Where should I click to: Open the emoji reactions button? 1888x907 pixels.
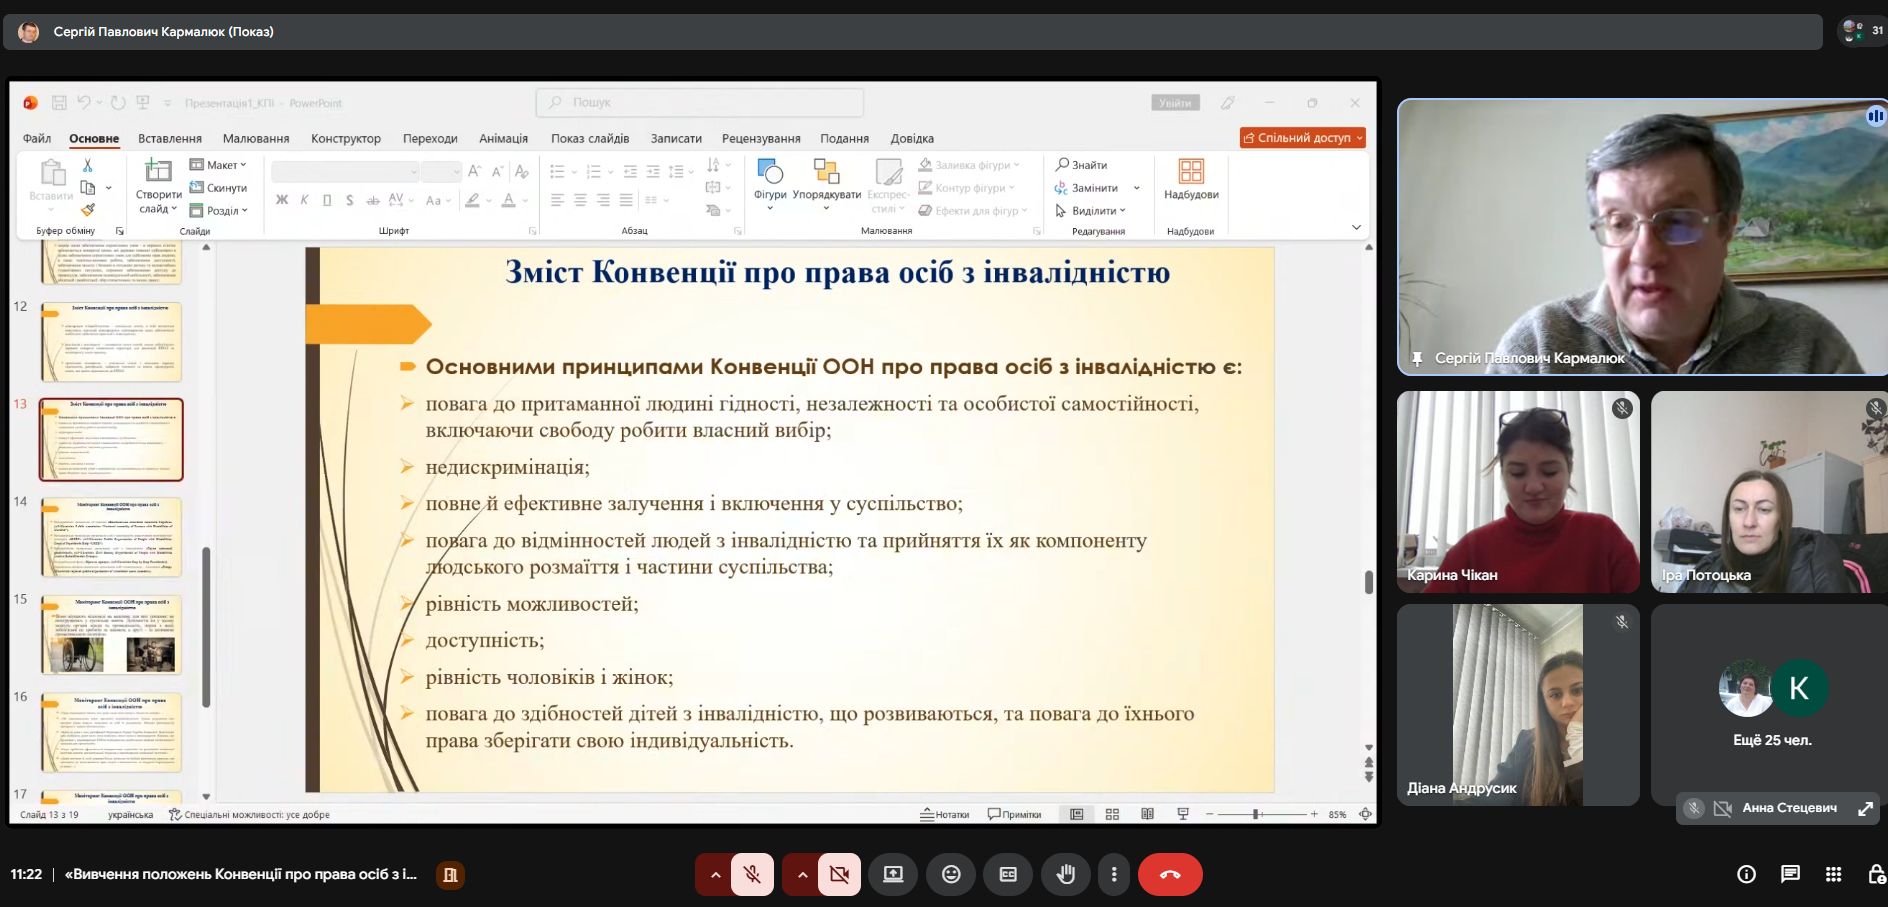951,875
